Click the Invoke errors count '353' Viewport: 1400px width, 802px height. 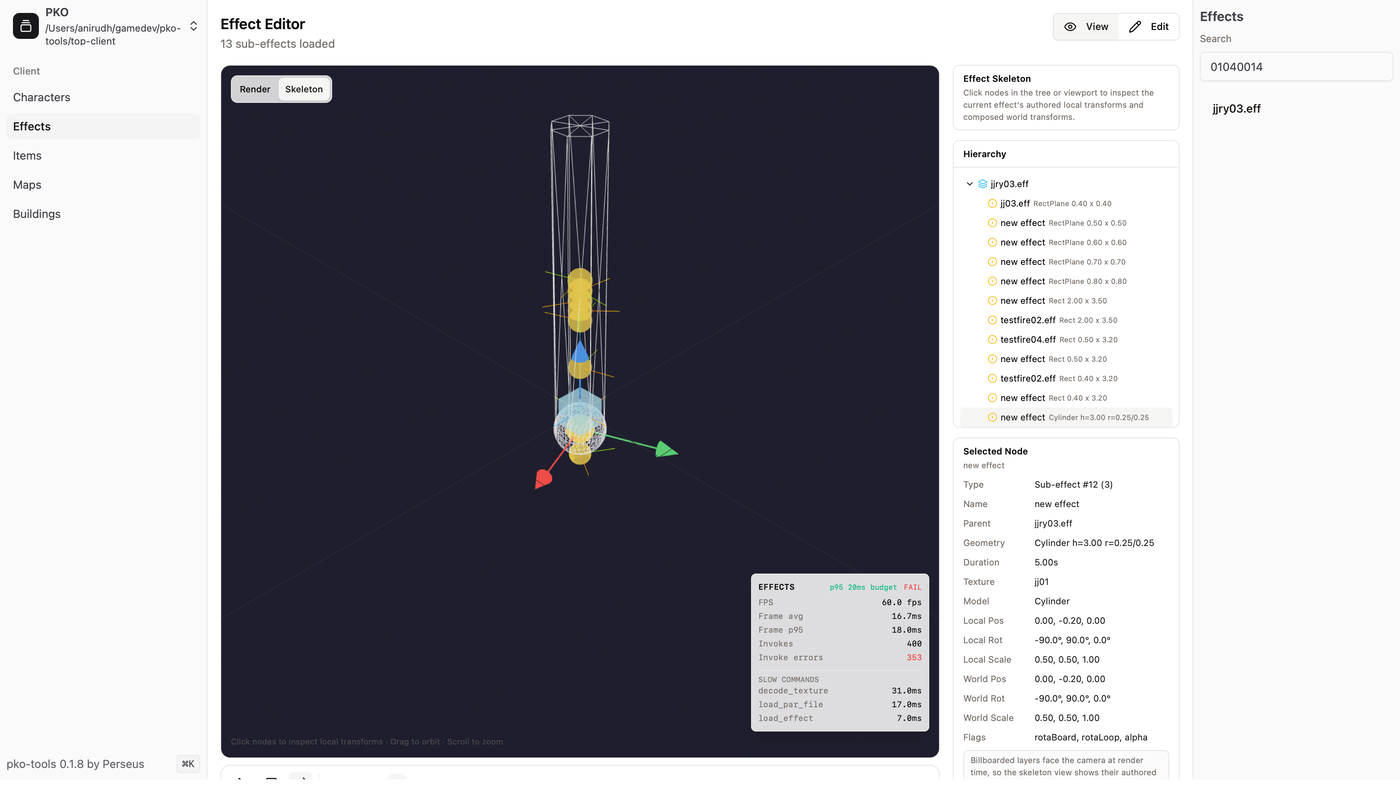point(914,658)
